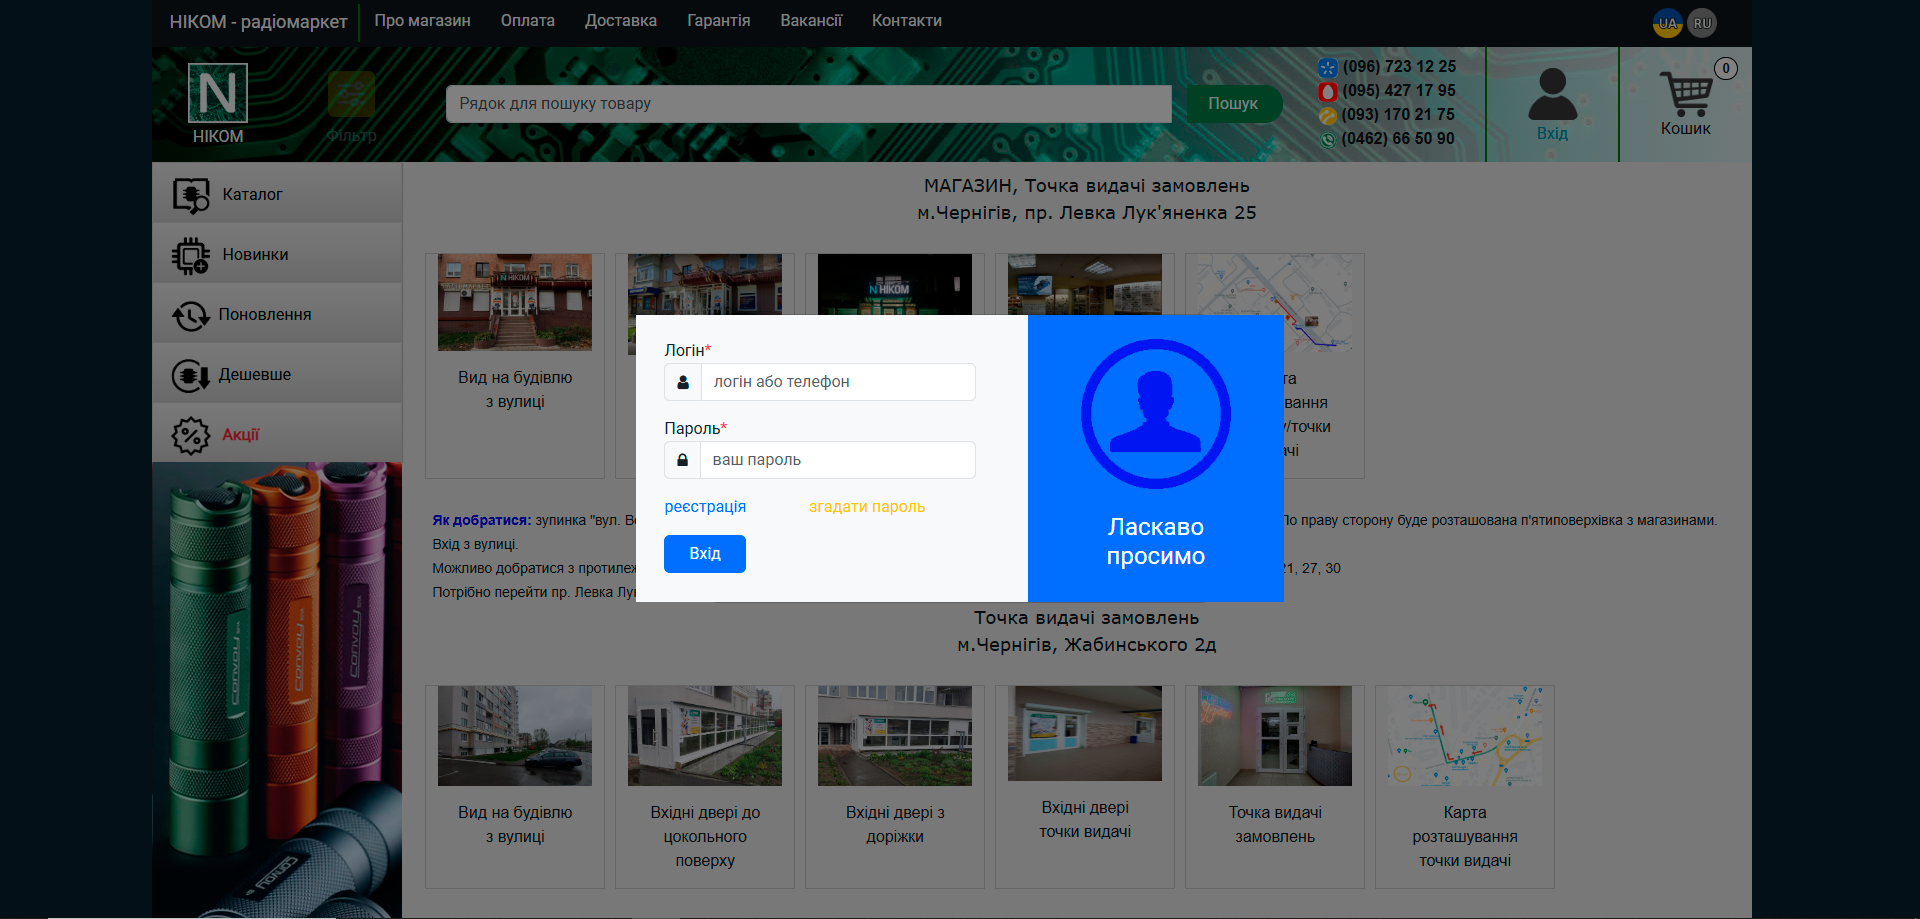This screenshot has width=1920, height=919.
Task: Open Оплата menu item
Action: click(x=528, y=21)
